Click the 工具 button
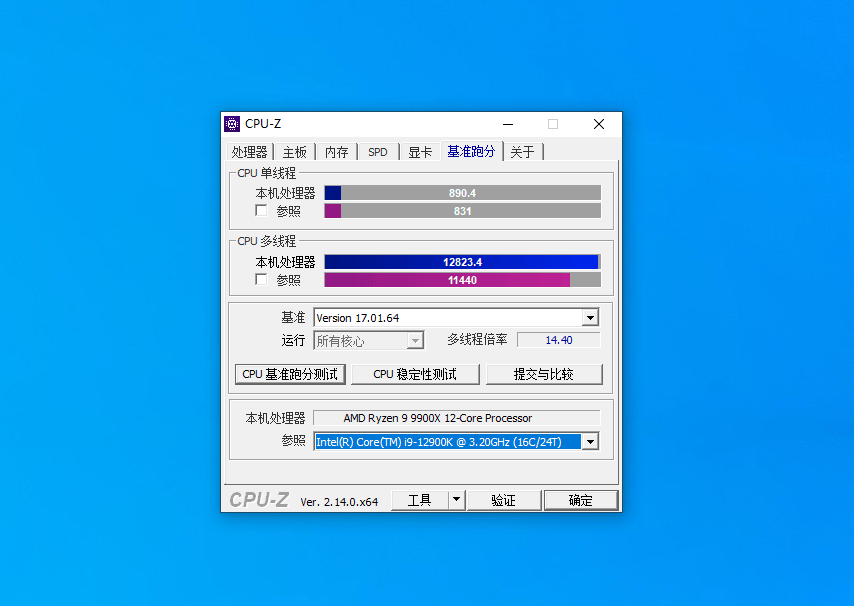Screen dimensions: 854x606 [x=419, y=500]
